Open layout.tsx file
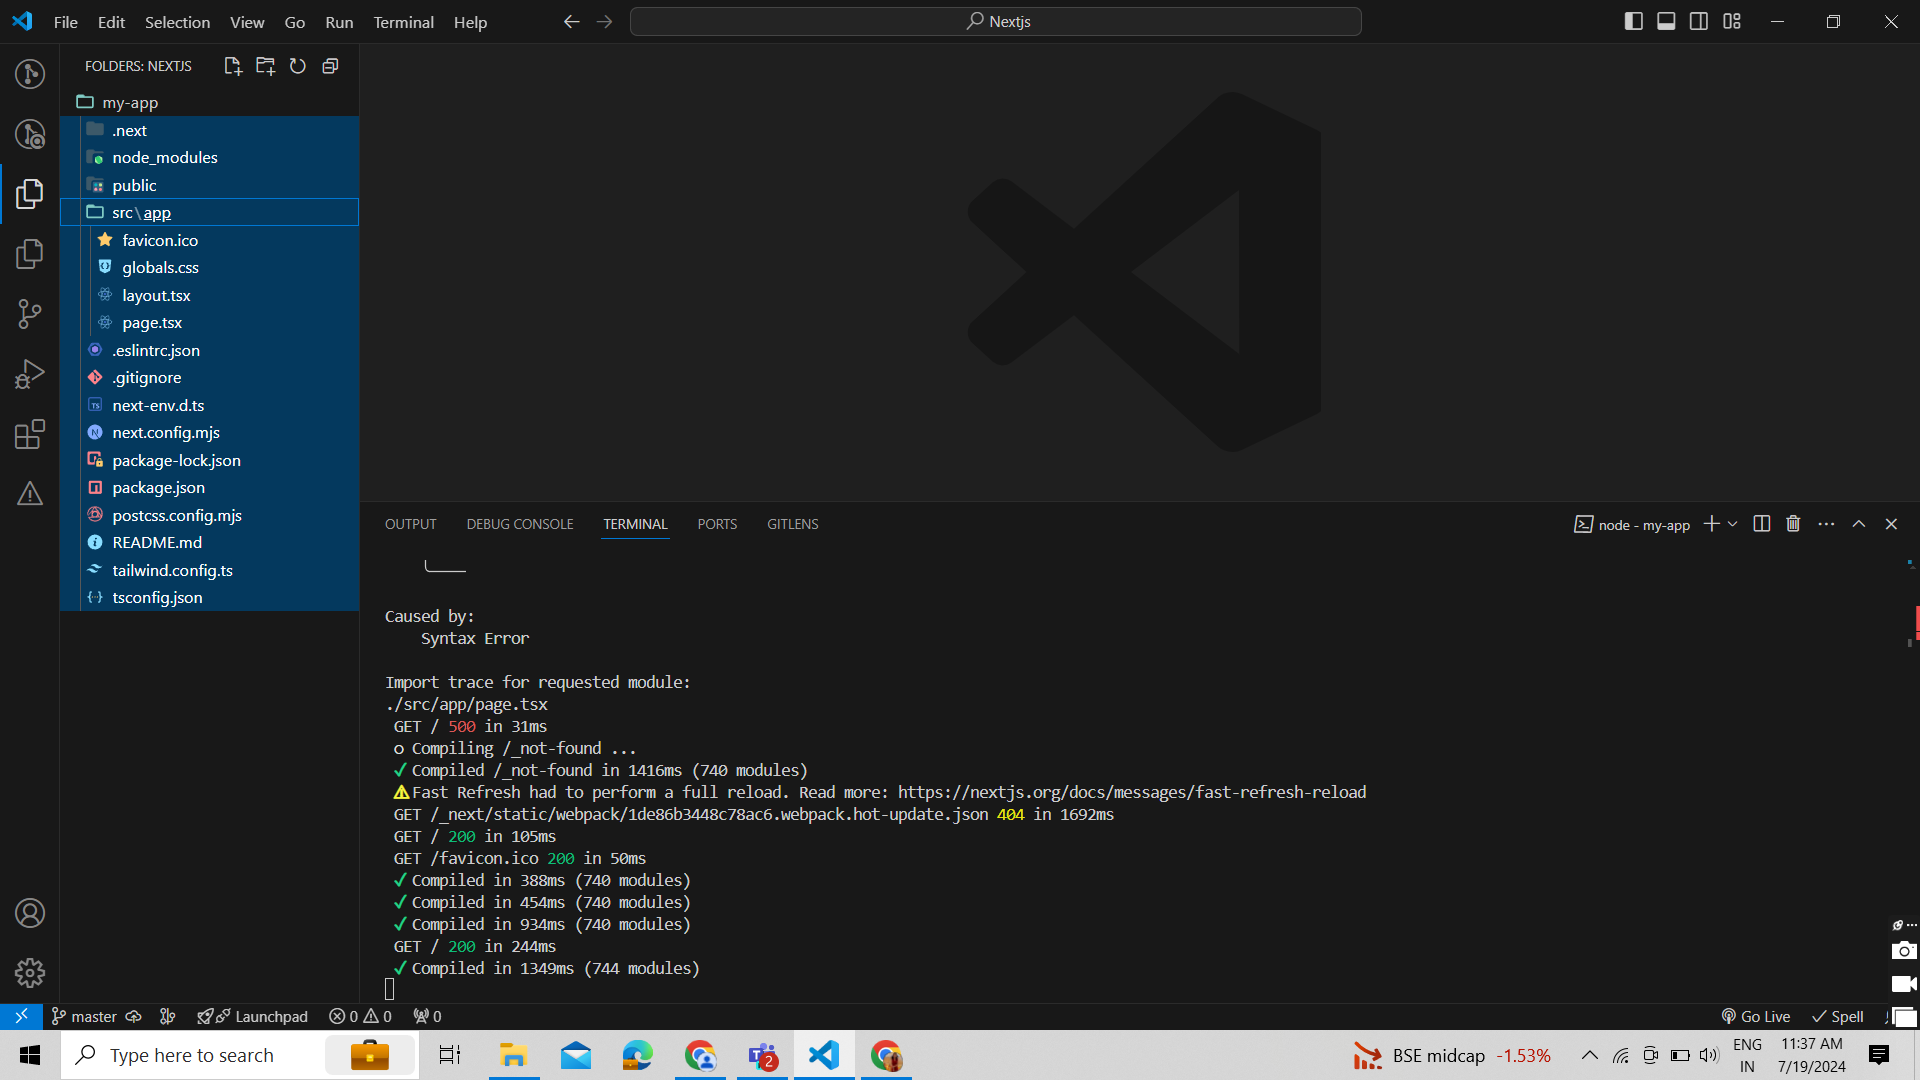 point(209,295)
